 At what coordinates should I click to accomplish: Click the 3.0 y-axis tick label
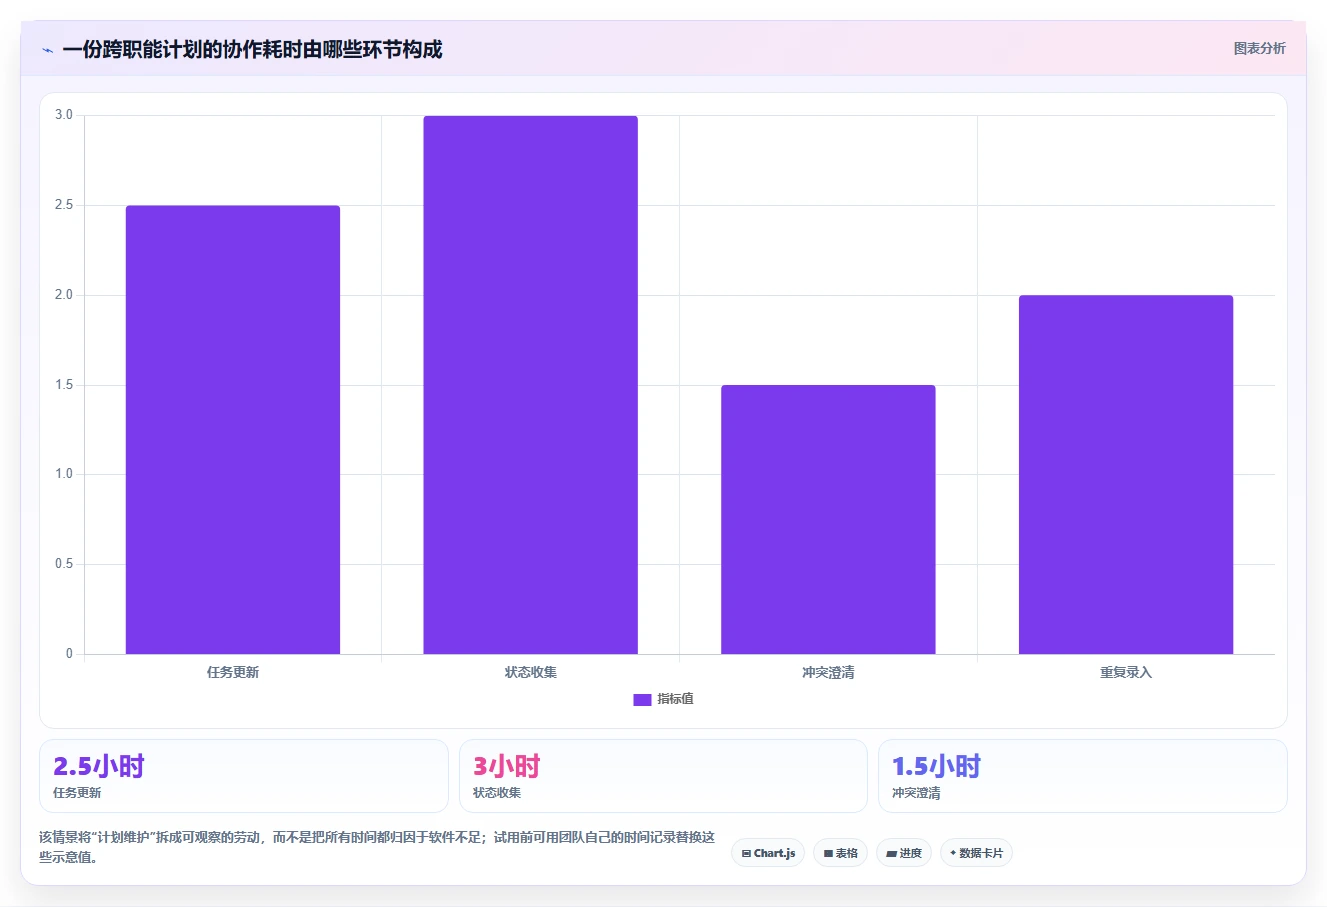pos(64,115)
